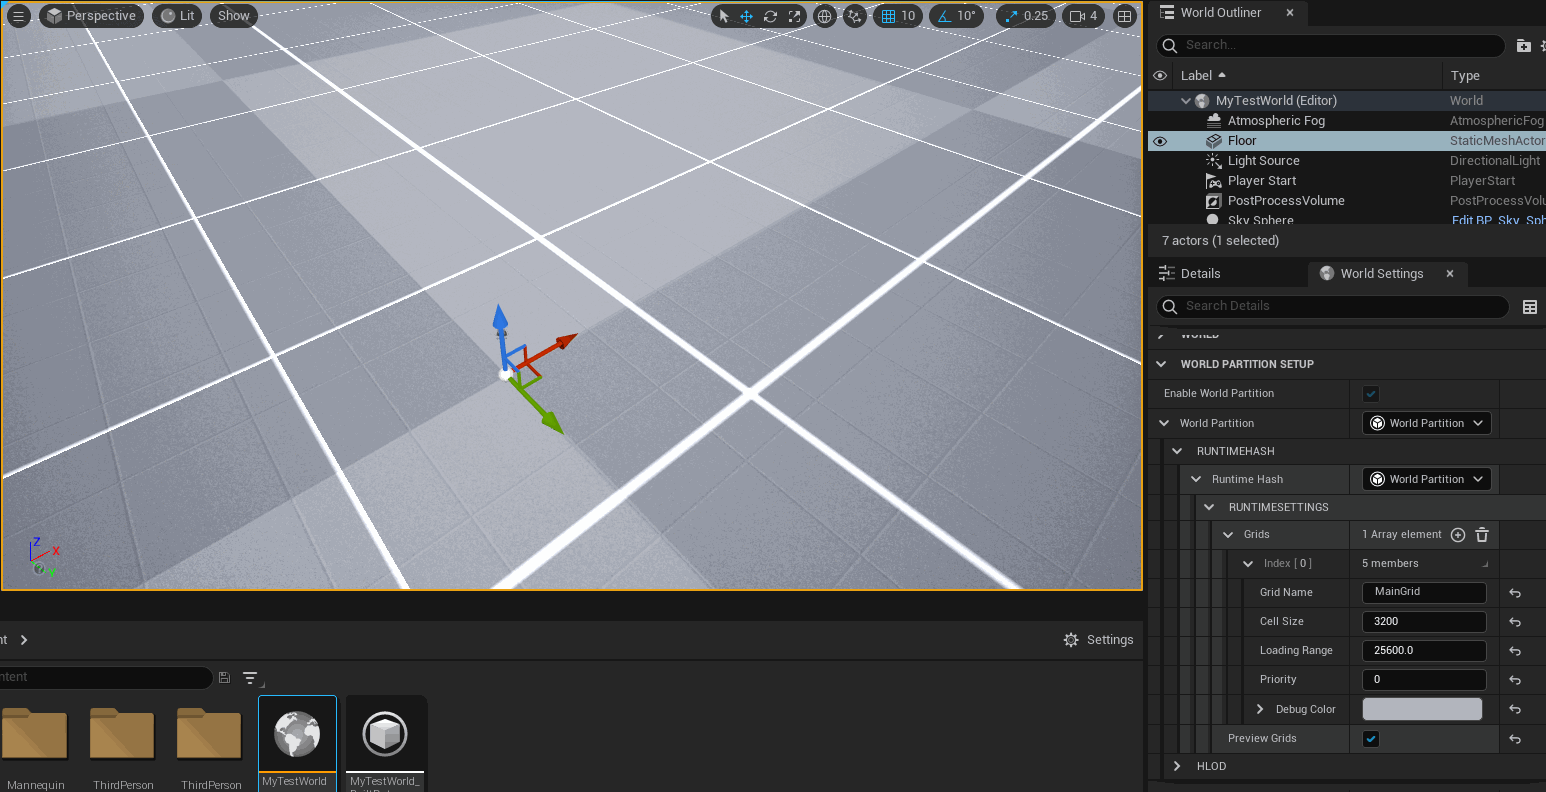
Task: Activate the Translate (move) tool
Action: [747, 16]
